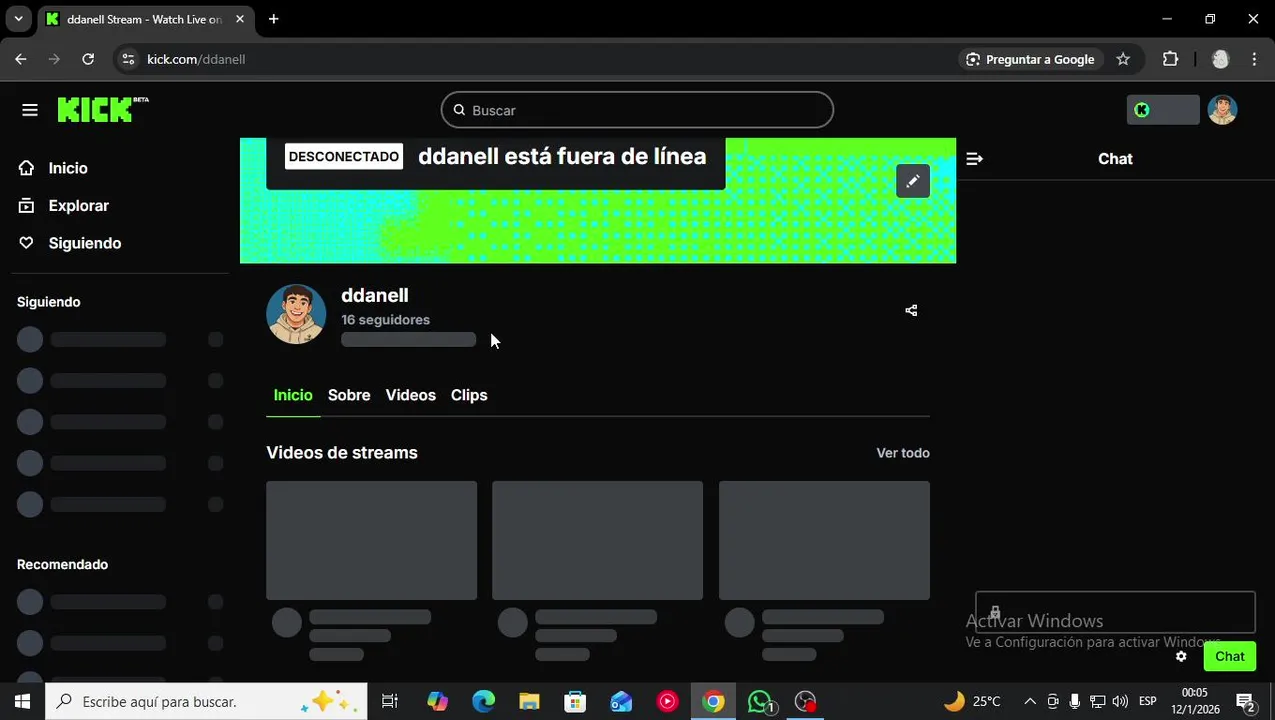This screenshot has width=1275, height=720.
Task: Click the chat message input box
Action: 1115,612
